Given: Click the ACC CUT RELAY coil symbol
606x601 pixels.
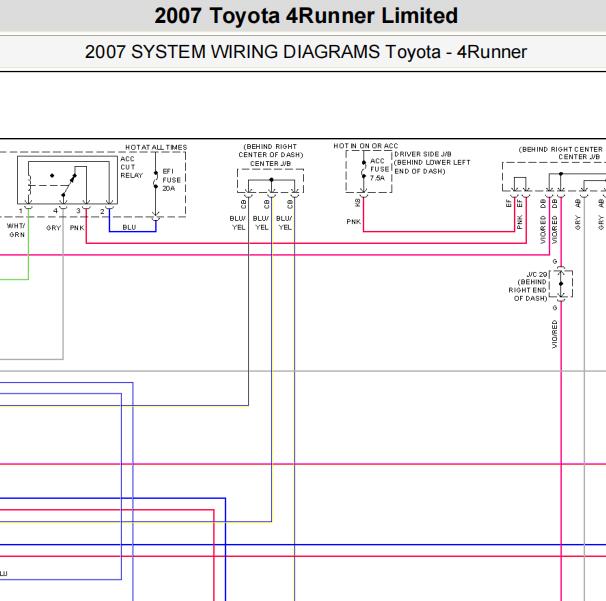Looking at the screenshot, I should pos(29,186).
